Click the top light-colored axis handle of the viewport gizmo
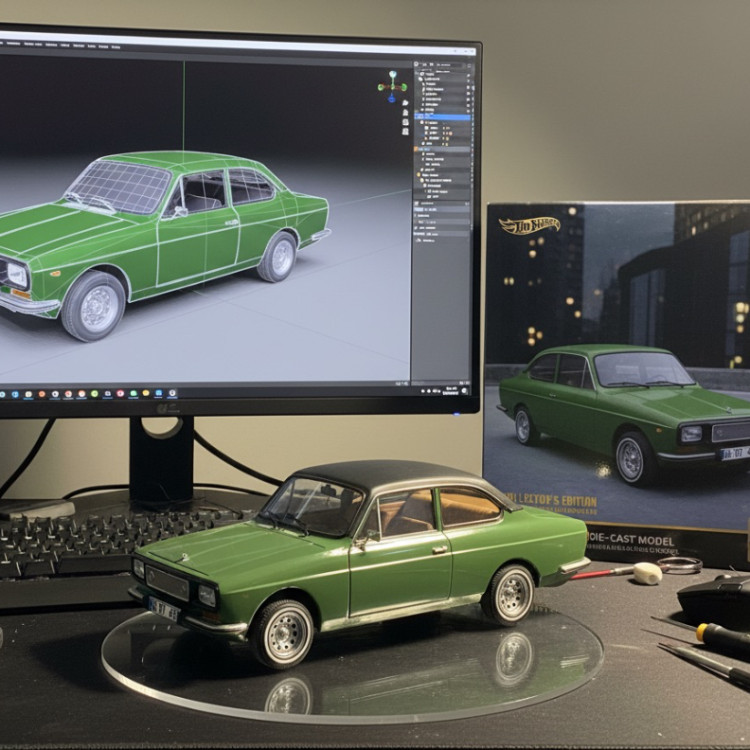Image resolution: width=750 pixels, height=750 pixels. pyautogui.click(x=392, y=74)
